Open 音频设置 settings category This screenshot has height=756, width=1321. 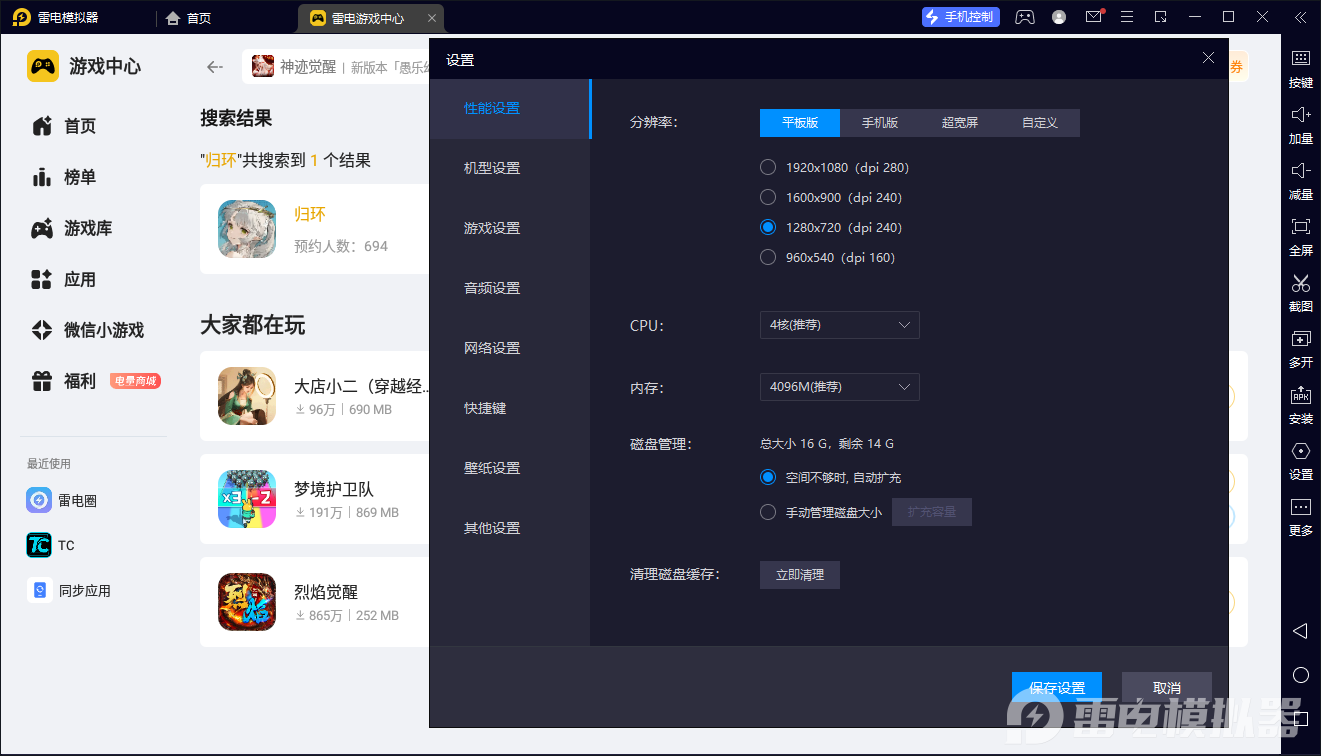pyautogui.click(x=510, y=288)
